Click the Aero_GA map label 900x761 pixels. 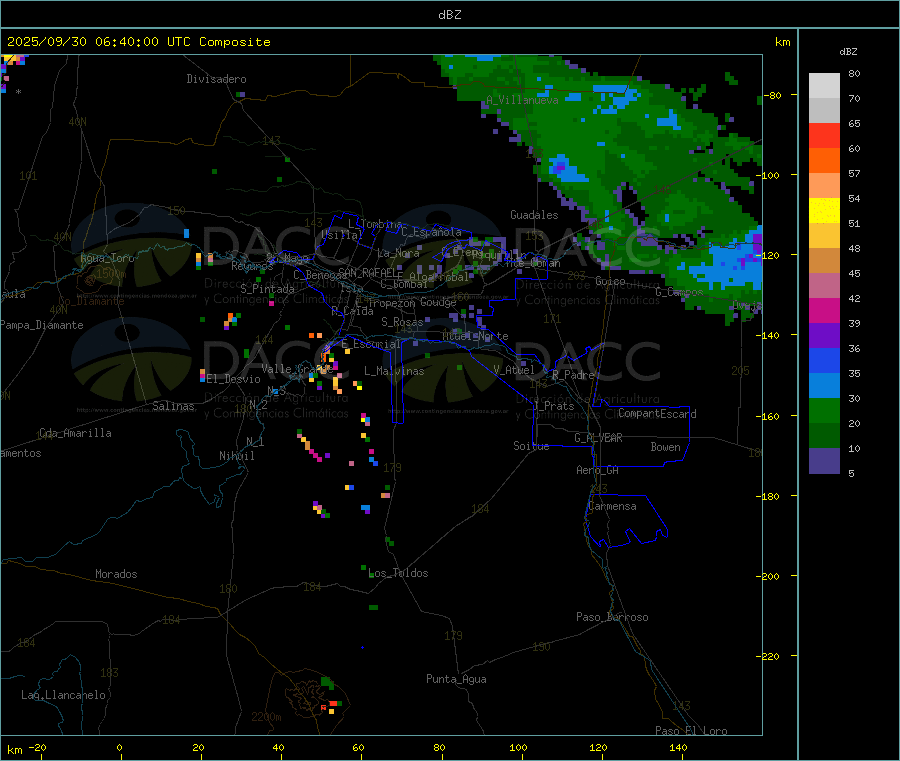597,470
